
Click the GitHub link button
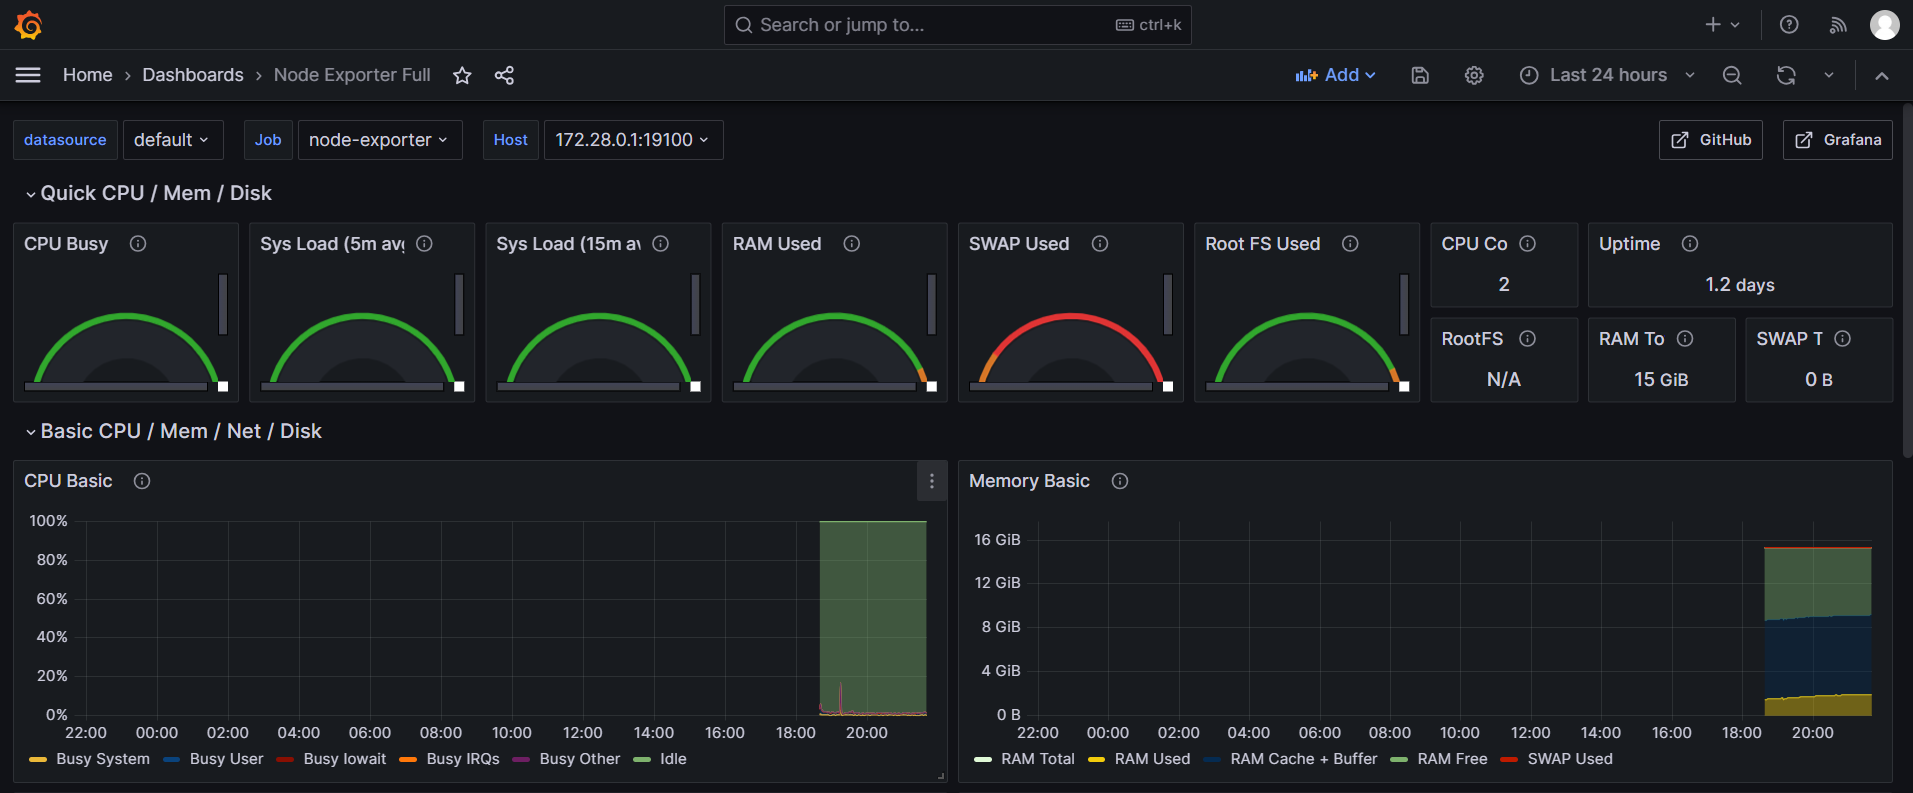tap(1710, 140)
